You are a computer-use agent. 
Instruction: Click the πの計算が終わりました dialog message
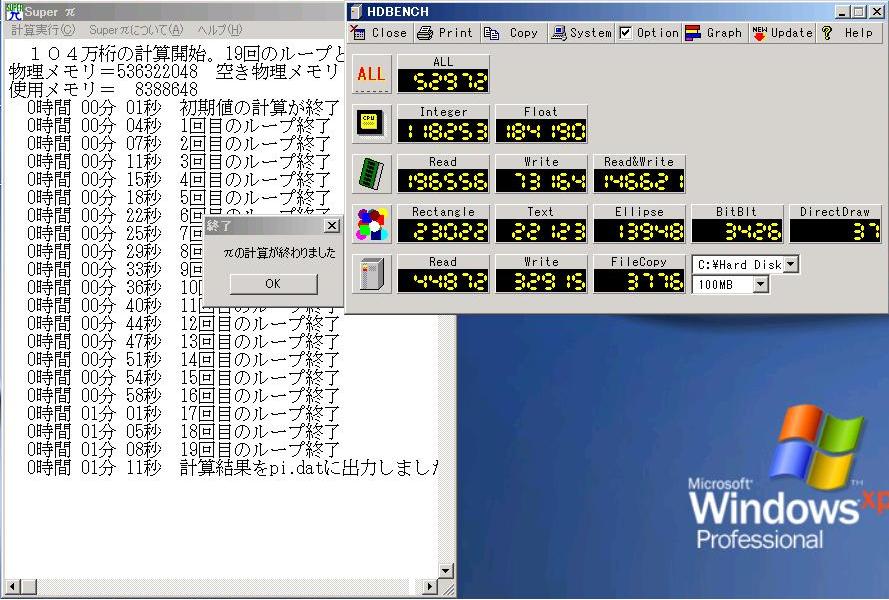click(x=280, y=253)
